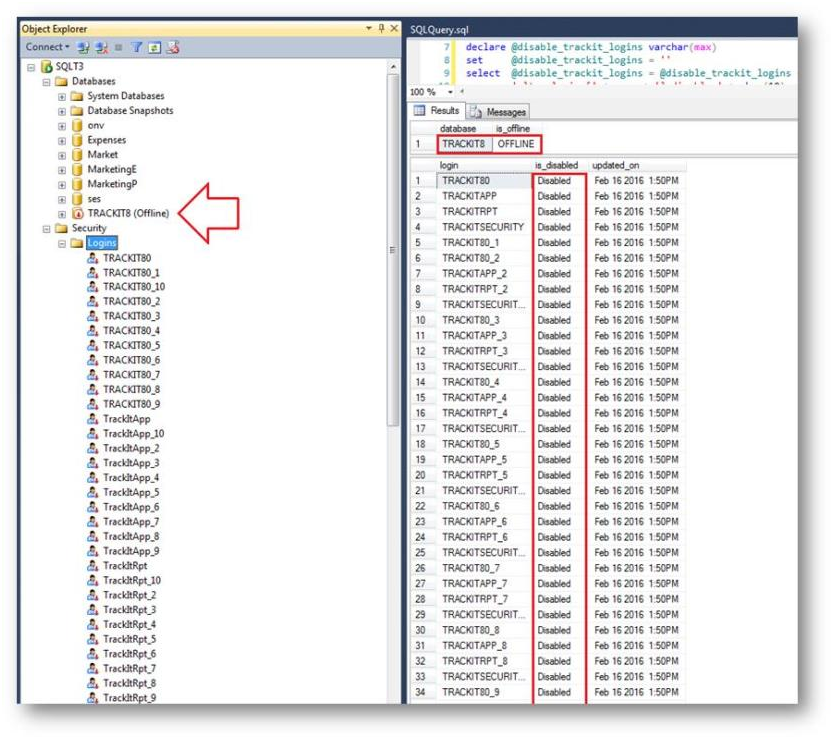Select the updated_on cell in row 1

pyautogui.click(x=636, y=181)
